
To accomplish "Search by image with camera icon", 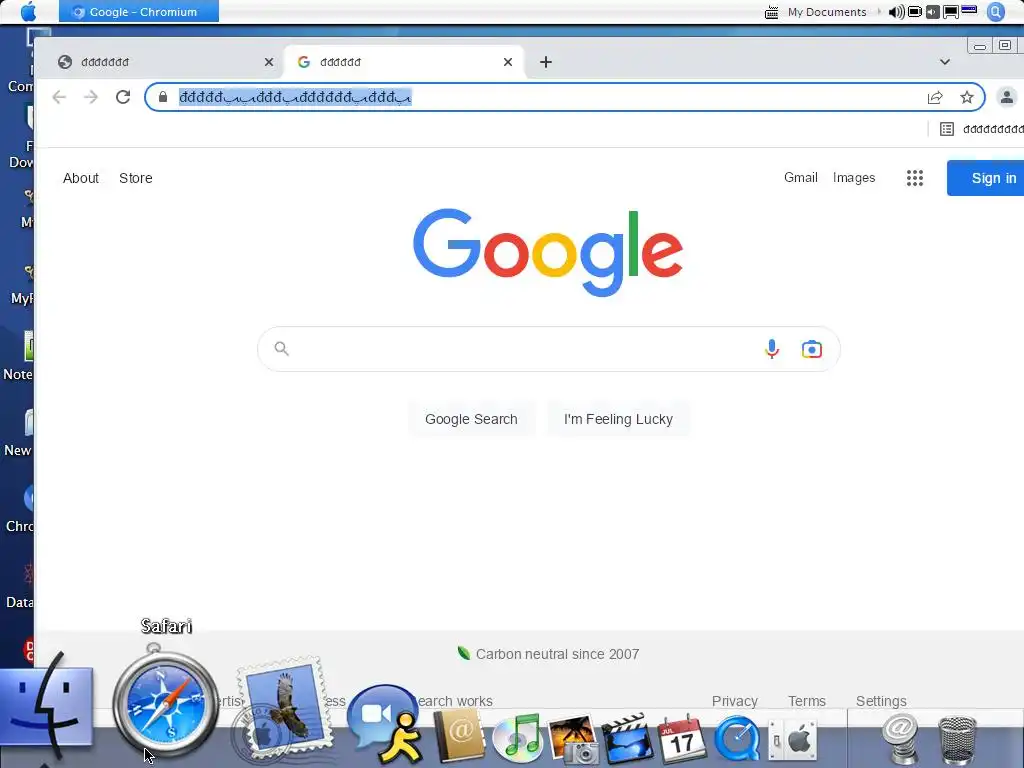I will click(x=812, y=349).
